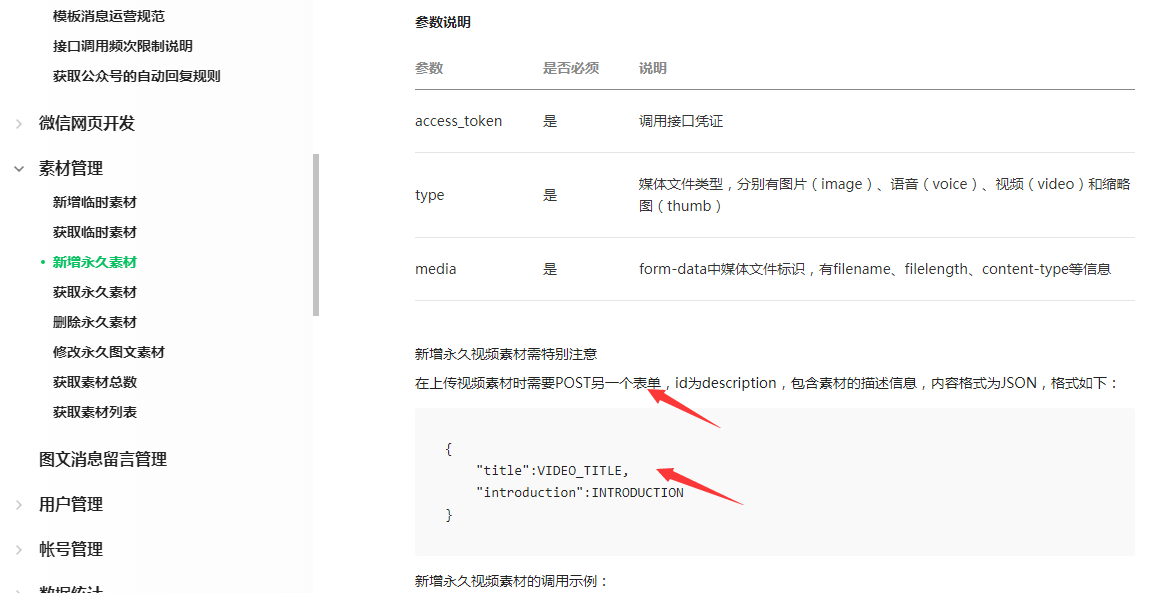Click the JSON code block with VIDEO_TITLE

click(774, 481)
